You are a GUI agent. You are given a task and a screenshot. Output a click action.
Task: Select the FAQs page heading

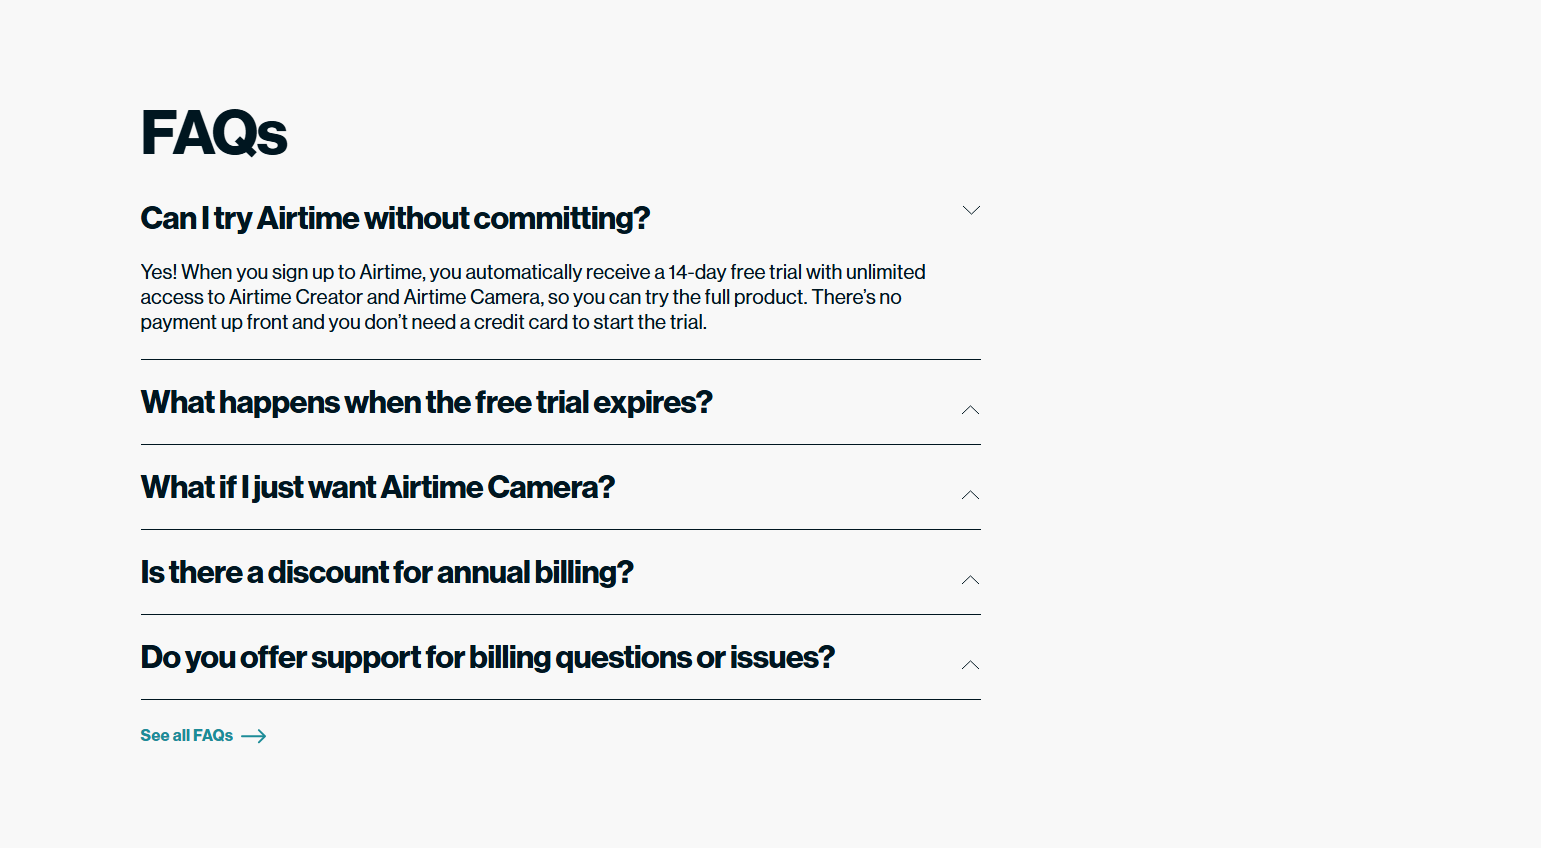[213, 131]
